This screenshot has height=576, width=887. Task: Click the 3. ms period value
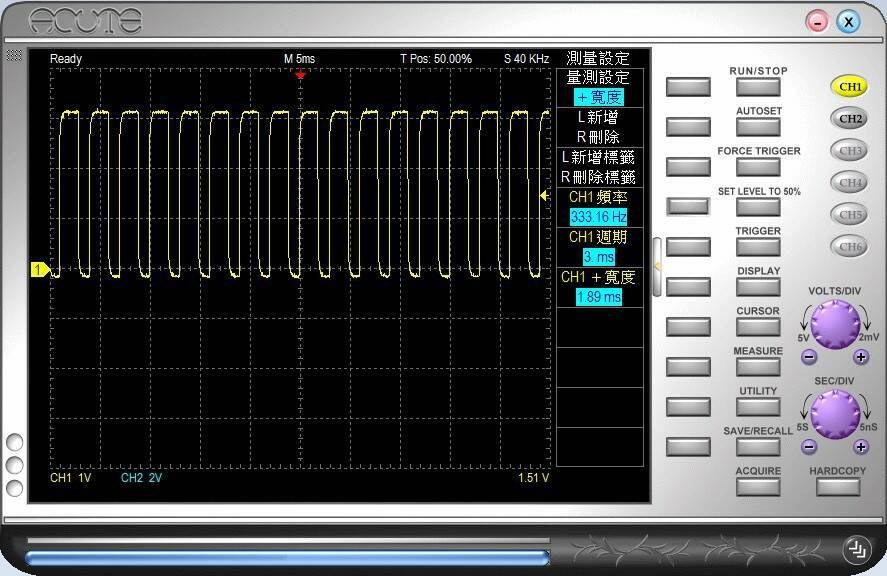[x=598, y=257]
